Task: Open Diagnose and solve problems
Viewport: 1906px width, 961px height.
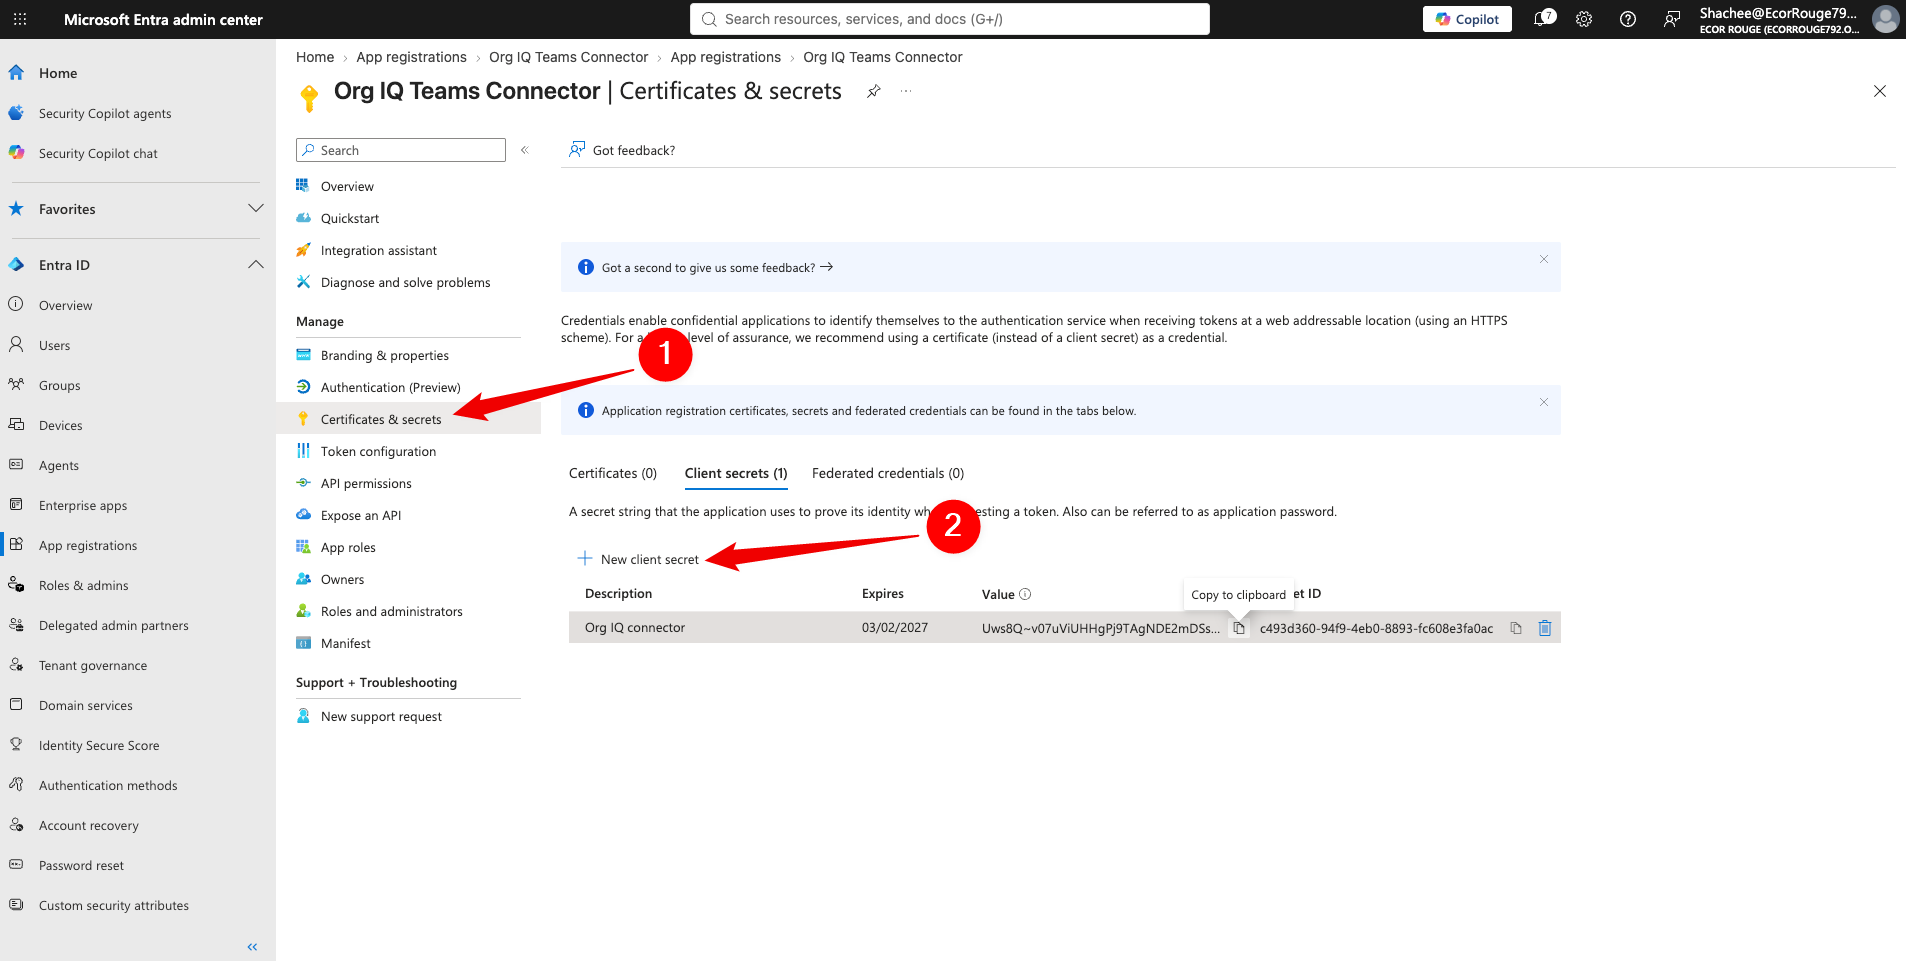Action: 408,283
